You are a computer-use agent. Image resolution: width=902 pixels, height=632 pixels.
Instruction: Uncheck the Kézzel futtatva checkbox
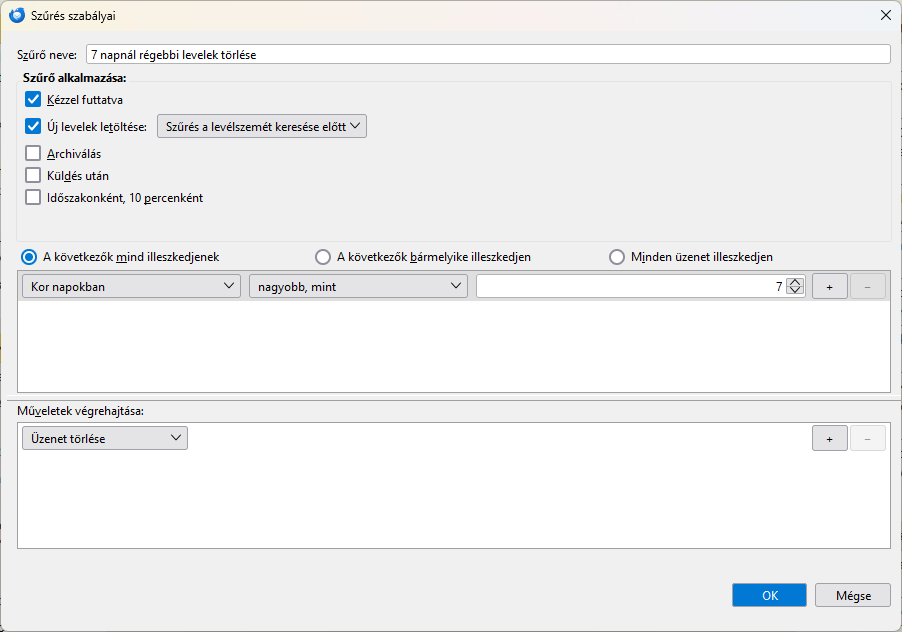pos(33,99)
